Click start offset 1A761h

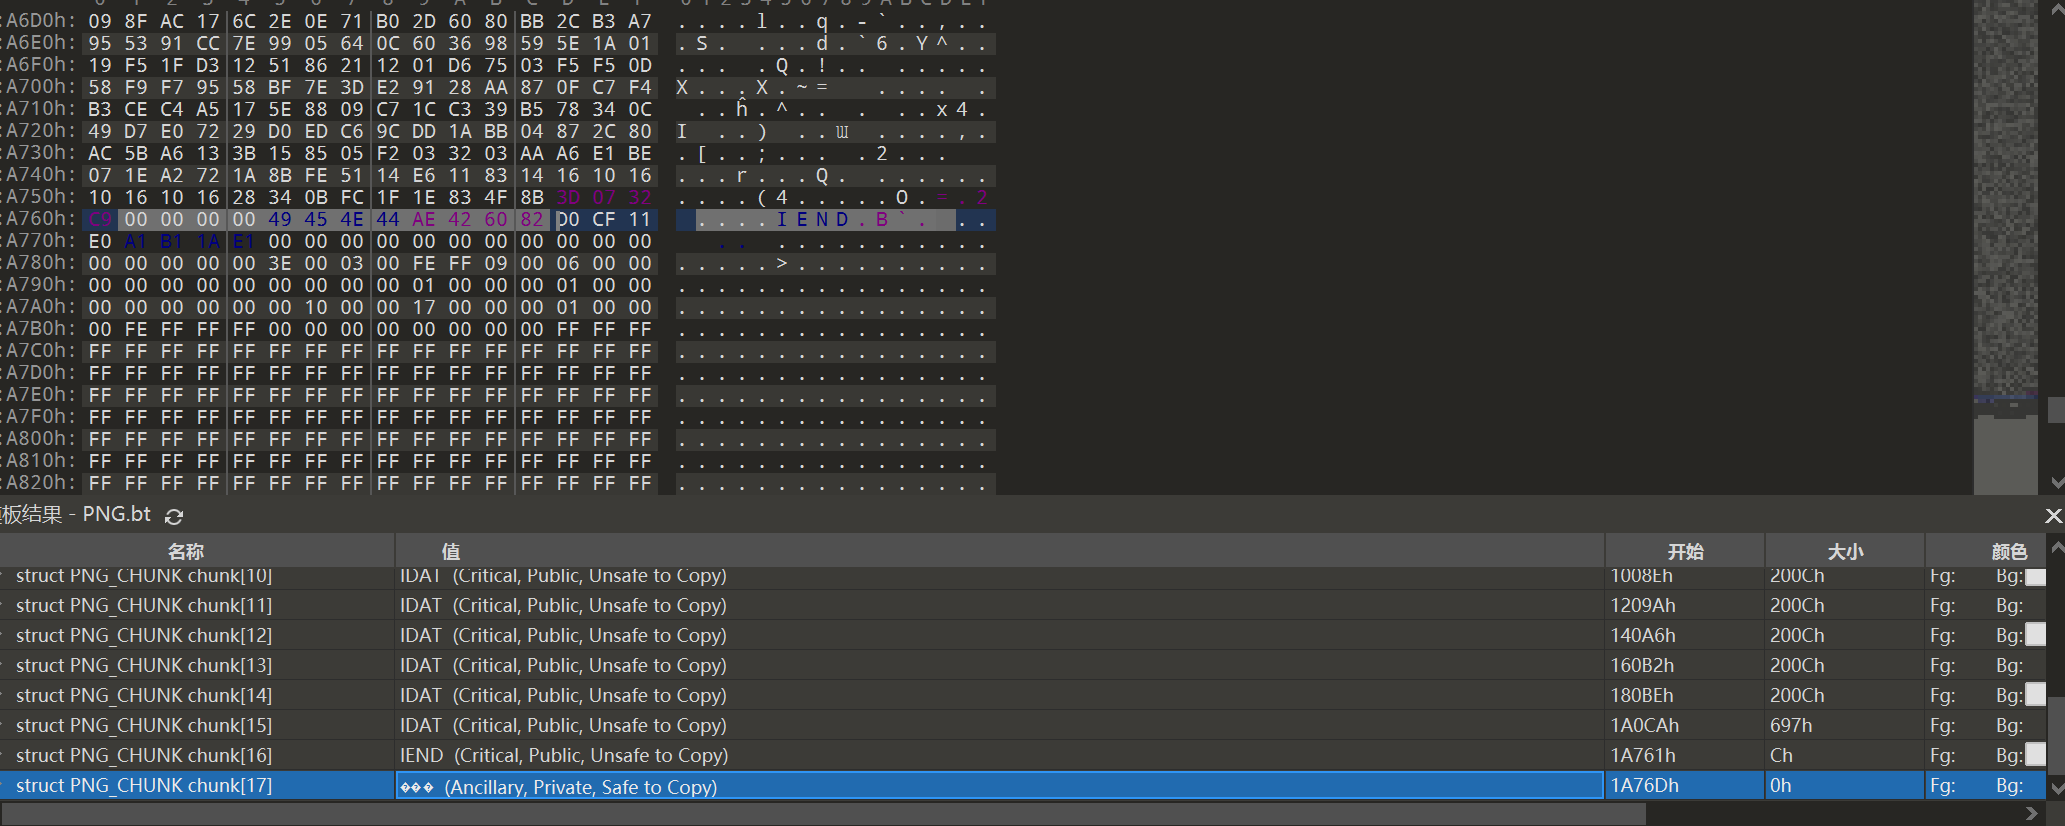[x=1643, y=755]
